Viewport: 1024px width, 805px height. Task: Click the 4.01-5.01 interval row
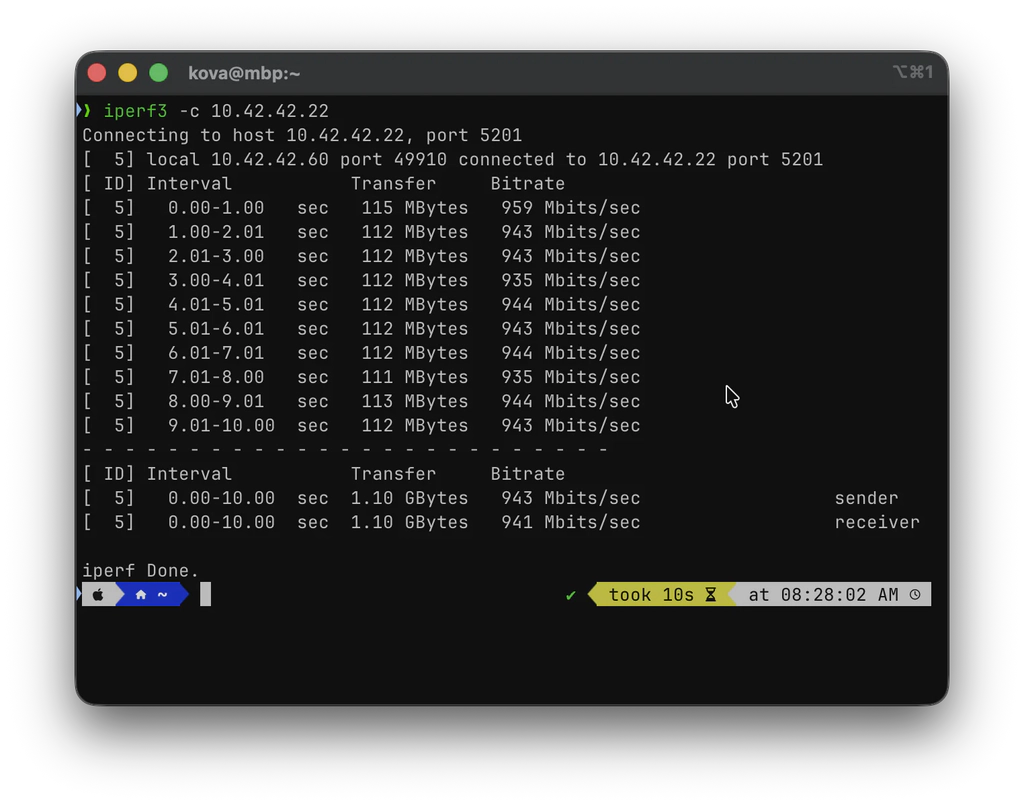click(361, 304)
